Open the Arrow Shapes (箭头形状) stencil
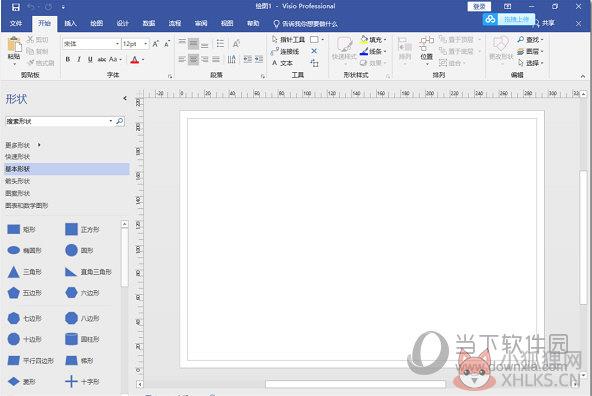 [x=18, y=181]
